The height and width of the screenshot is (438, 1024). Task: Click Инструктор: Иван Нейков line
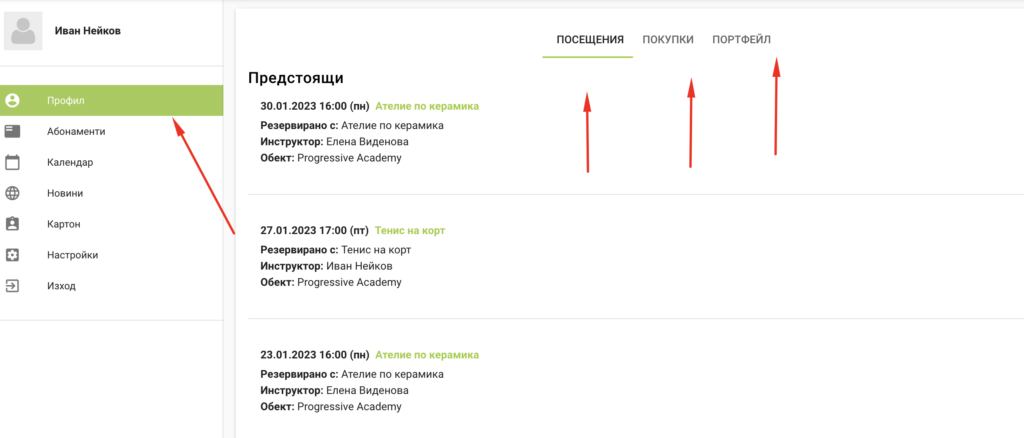pos(327,266)
